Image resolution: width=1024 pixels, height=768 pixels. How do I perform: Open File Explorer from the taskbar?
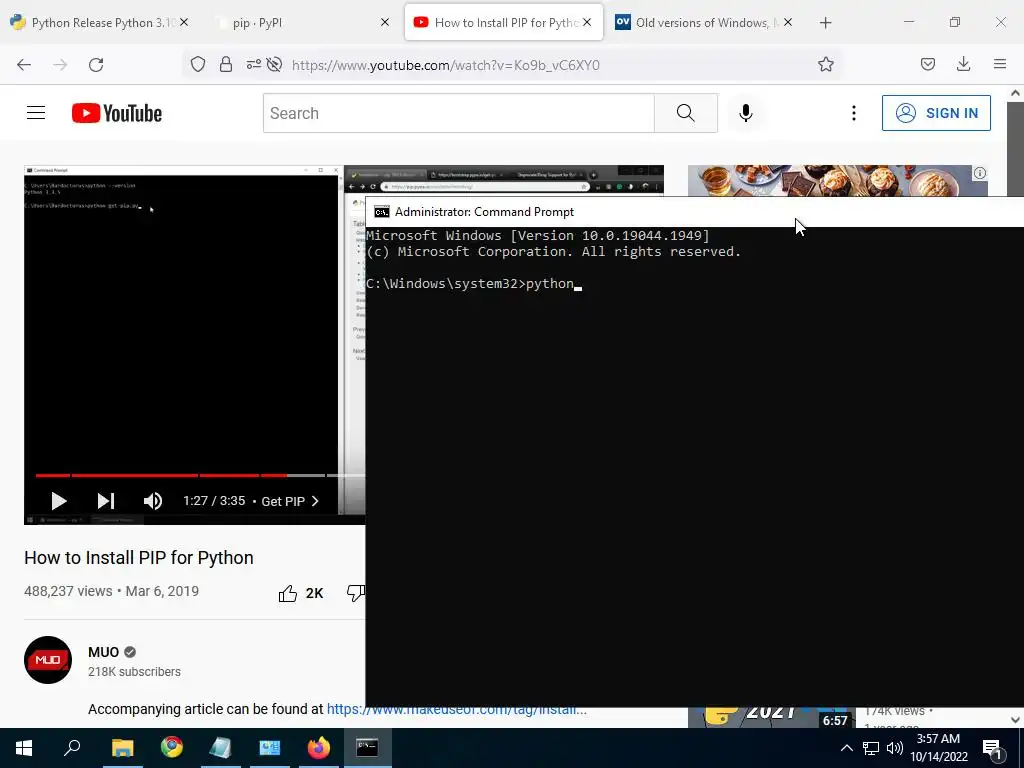tap(122, 748)
